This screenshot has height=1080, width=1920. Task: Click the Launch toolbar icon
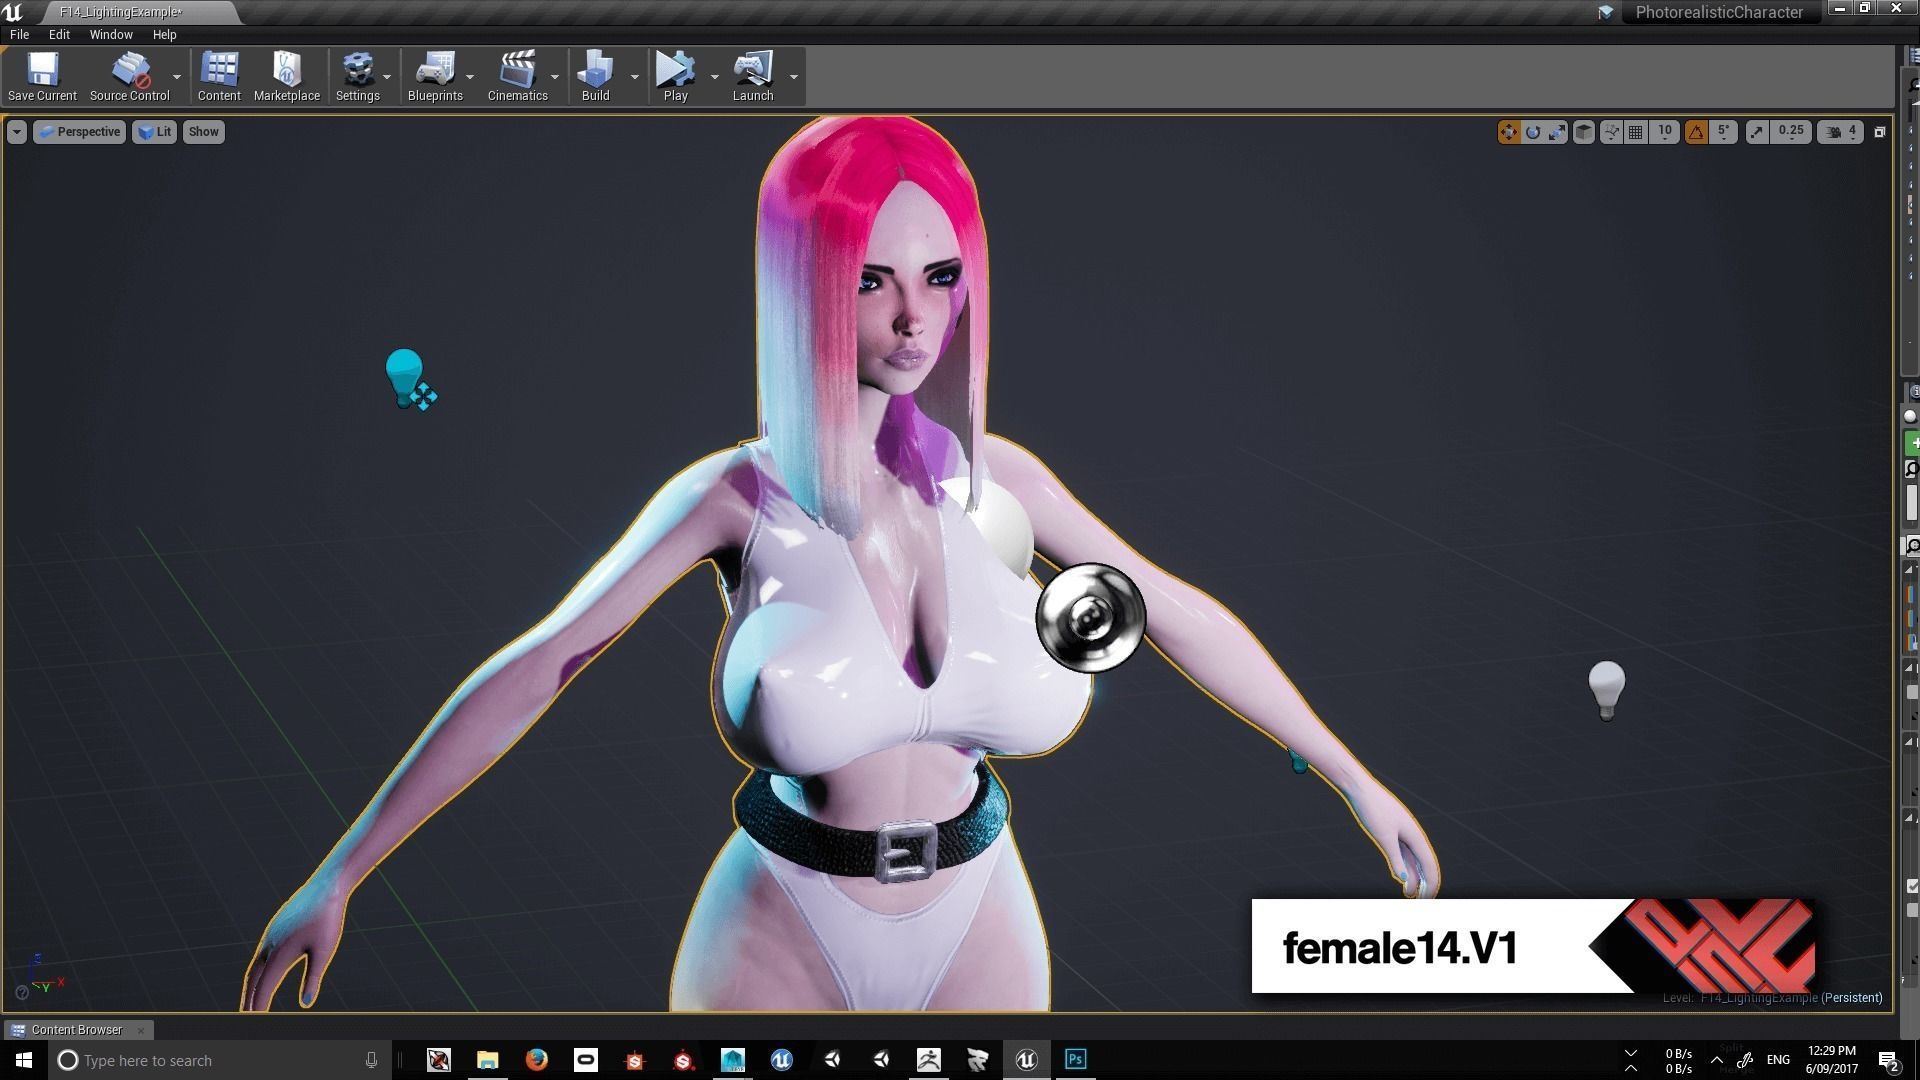pyautogui.click(x=753, y=76)
